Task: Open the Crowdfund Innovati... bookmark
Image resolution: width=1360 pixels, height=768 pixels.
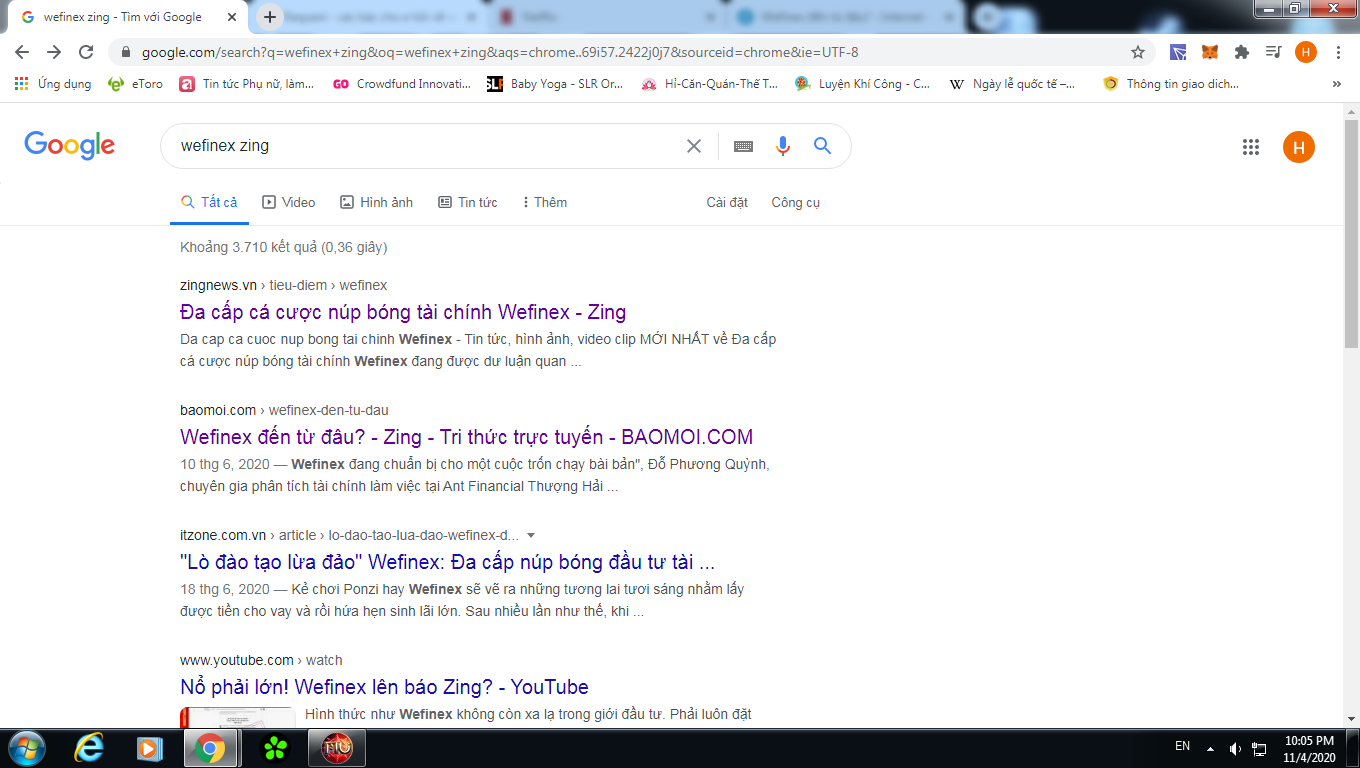Action: [402, 84]
